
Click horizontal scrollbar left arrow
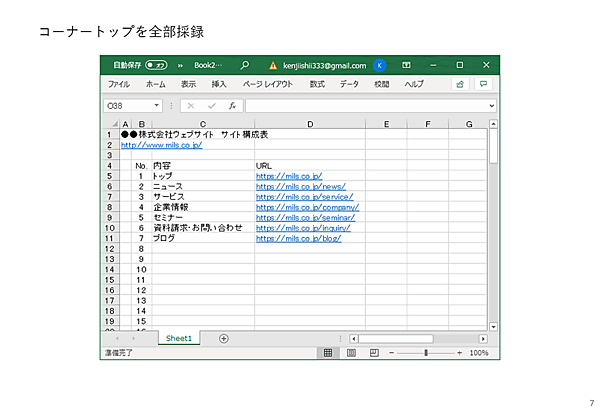click(x=354, y=339)
